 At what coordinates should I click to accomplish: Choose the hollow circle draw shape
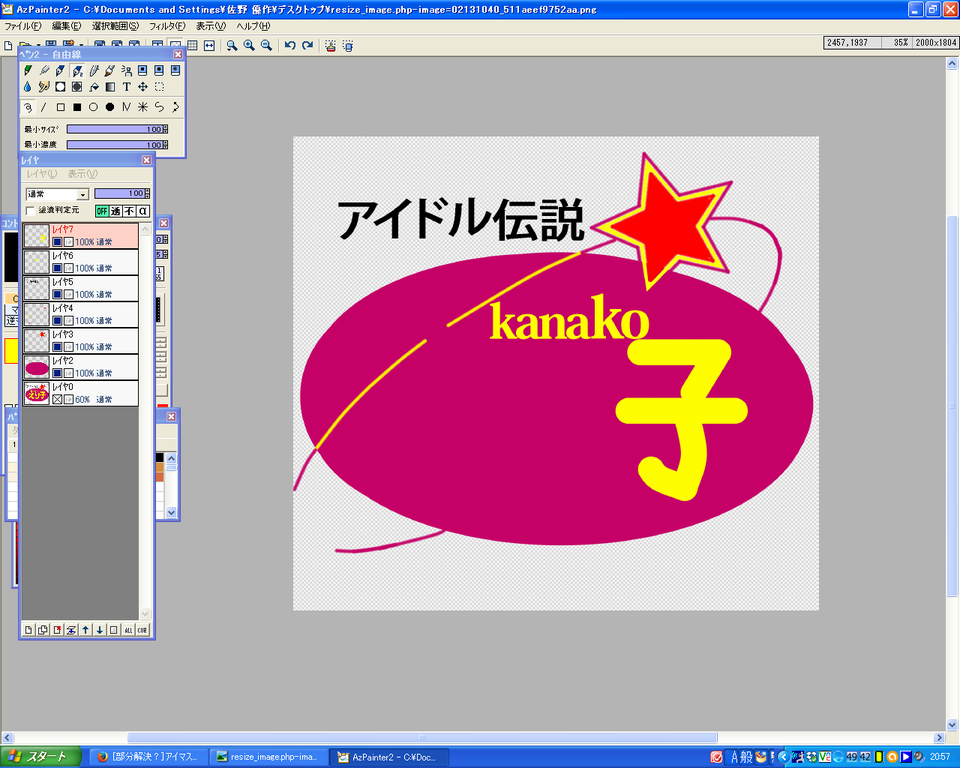[x=93, y=107]
